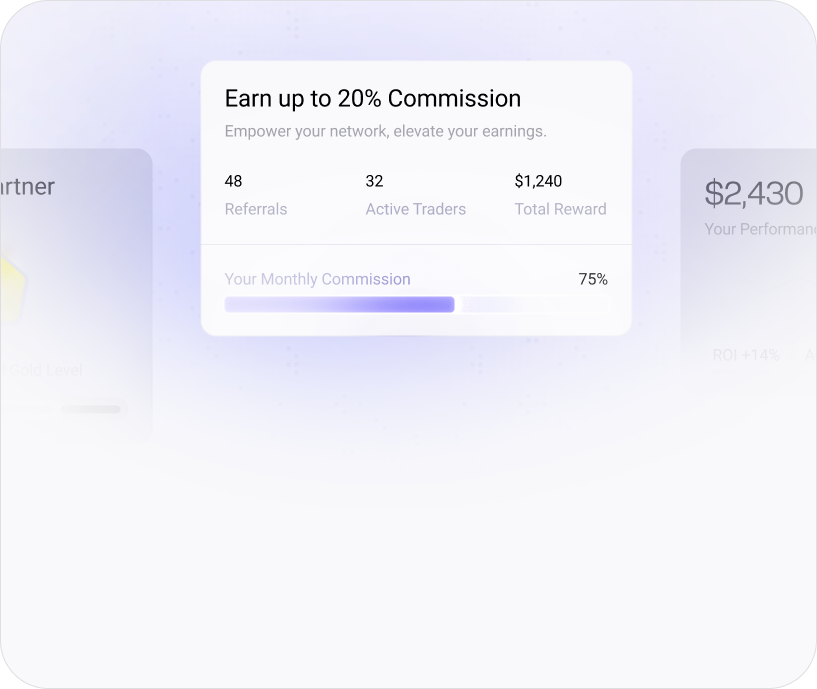817x689 pixels.
Task: Click the Total Reward label
Action: click(560, 209)
